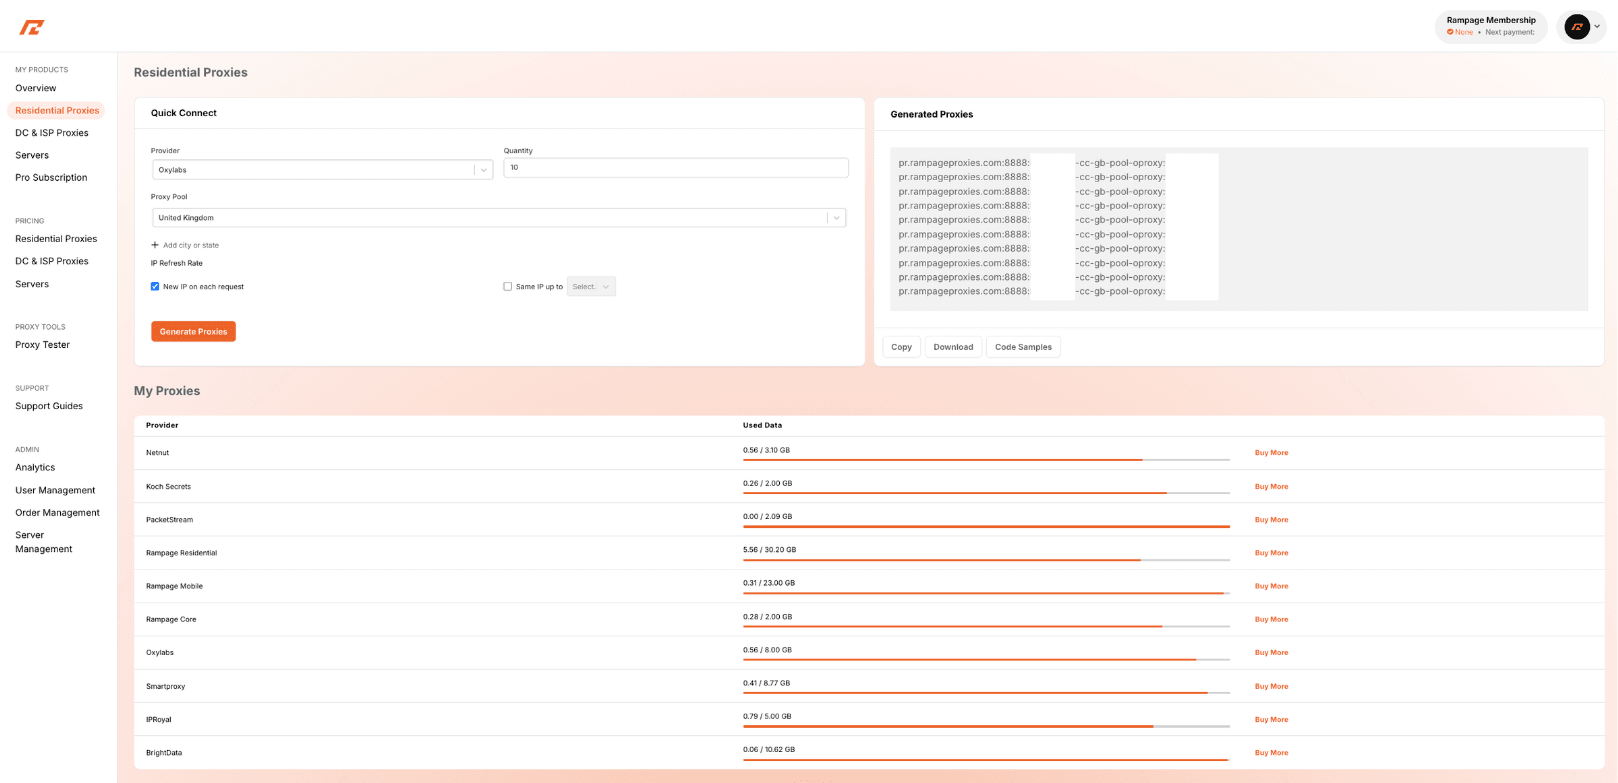The width and height of the screenshot is (1618, 783).
Task: Open Pro Subscription page
Action: (x=51, y=178)
